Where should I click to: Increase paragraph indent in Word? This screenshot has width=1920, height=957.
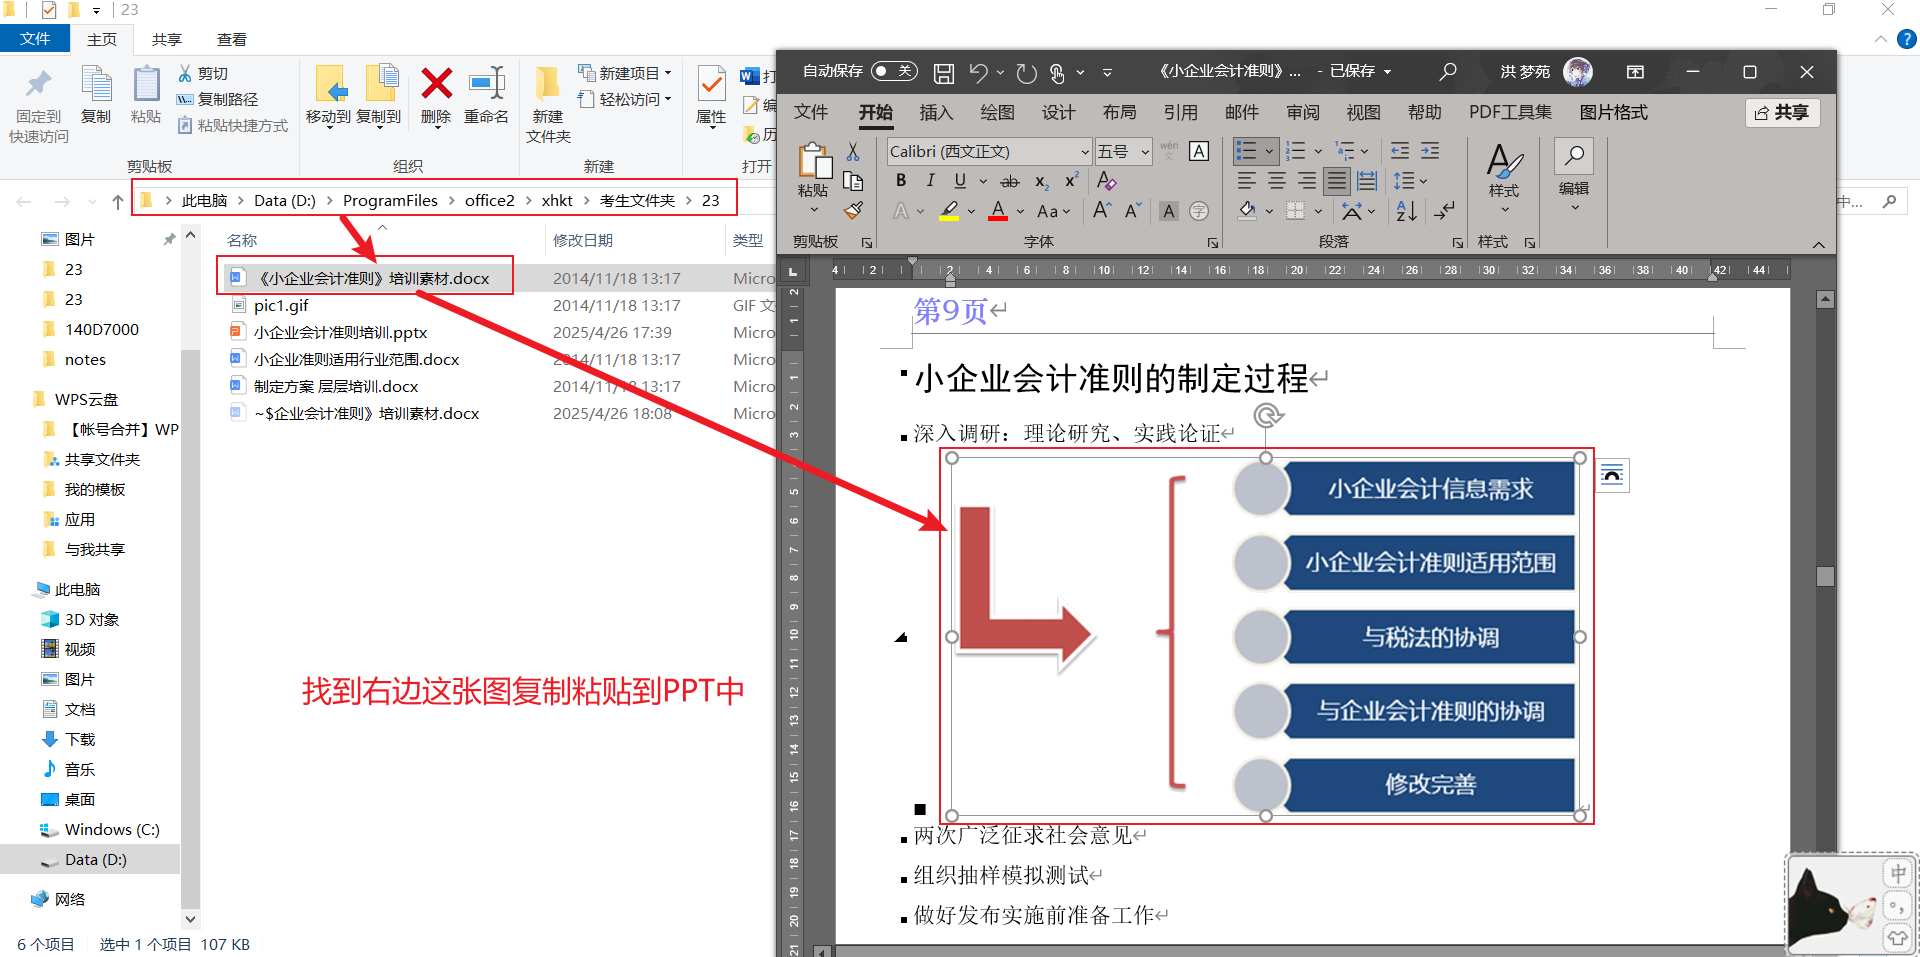click(x=1431, y=151)
